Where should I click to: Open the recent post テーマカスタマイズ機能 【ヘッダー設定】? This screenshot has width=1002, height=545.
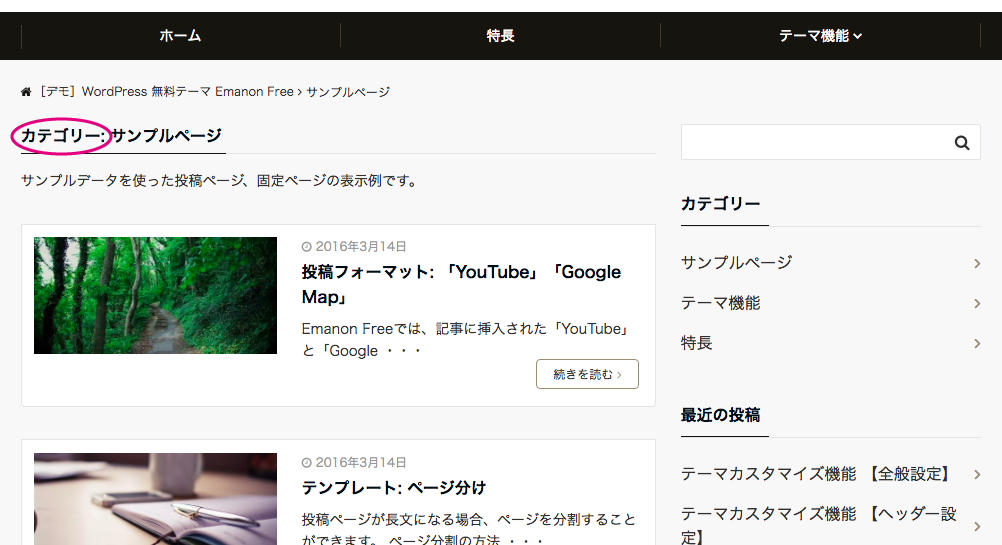818,525
